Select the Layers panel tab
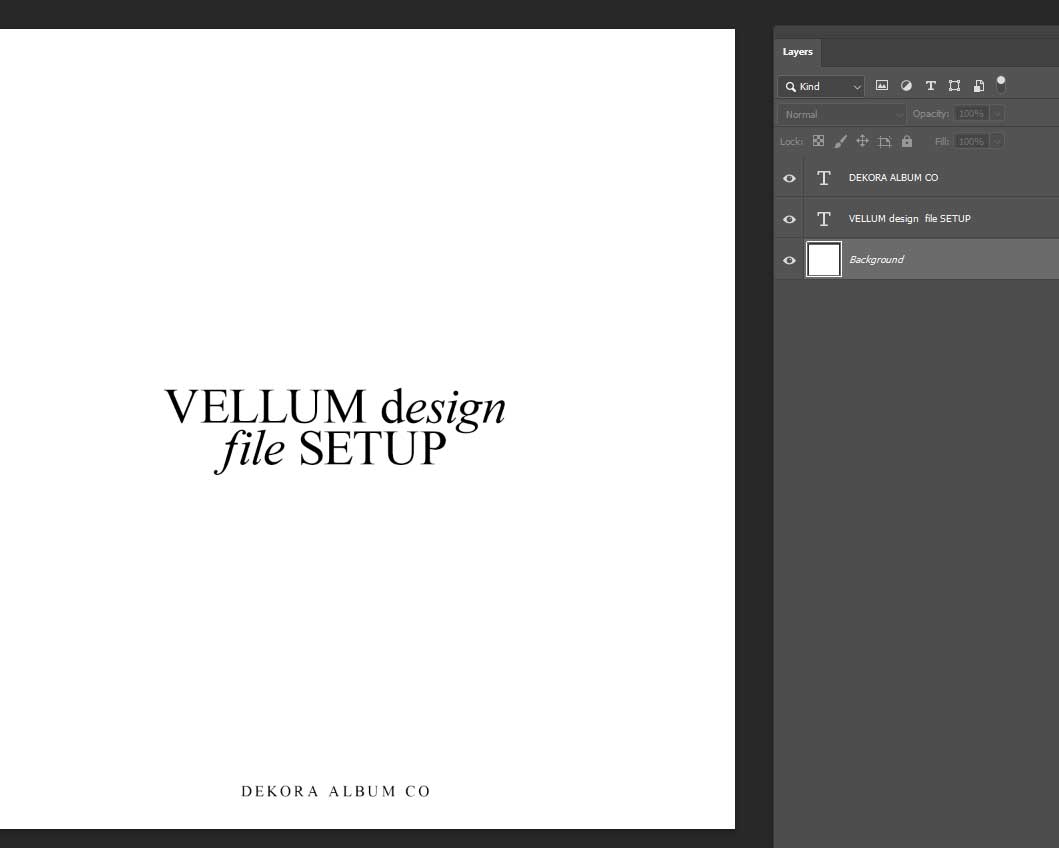The image size is (1059, 848). point(797,52)
